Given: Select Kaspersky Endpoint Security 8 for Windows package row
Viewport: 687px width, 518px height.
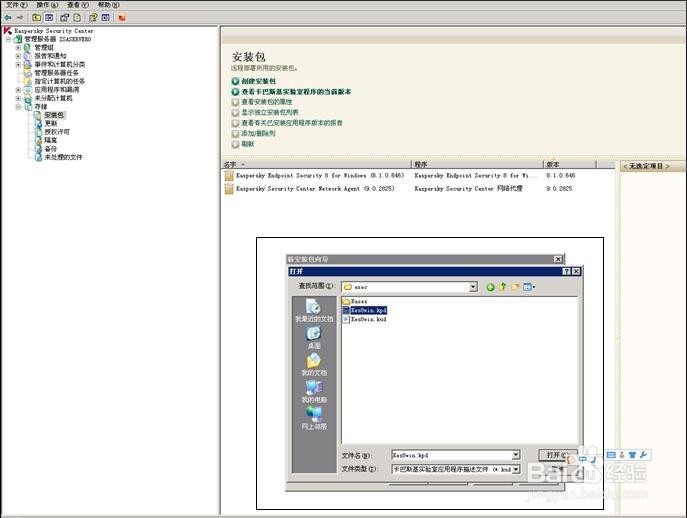Looking at the screenshot, I should pyautogui.click(x=418, y=175).
